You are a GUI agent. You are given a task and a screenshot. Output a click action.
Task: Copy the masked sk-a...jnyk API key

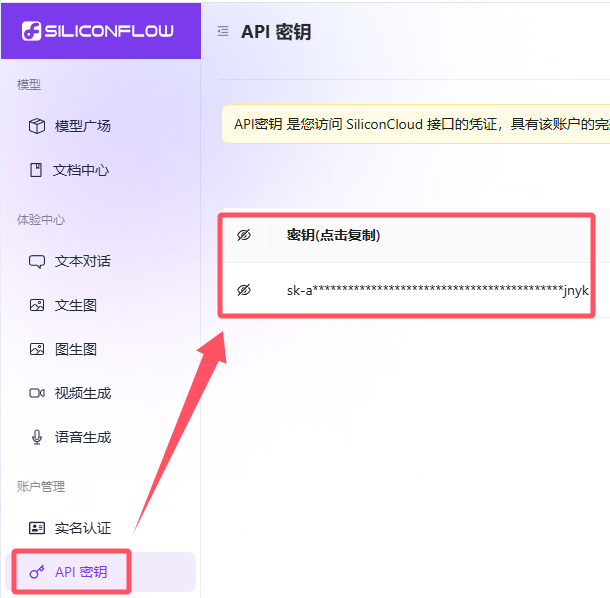tap(438, 290)
